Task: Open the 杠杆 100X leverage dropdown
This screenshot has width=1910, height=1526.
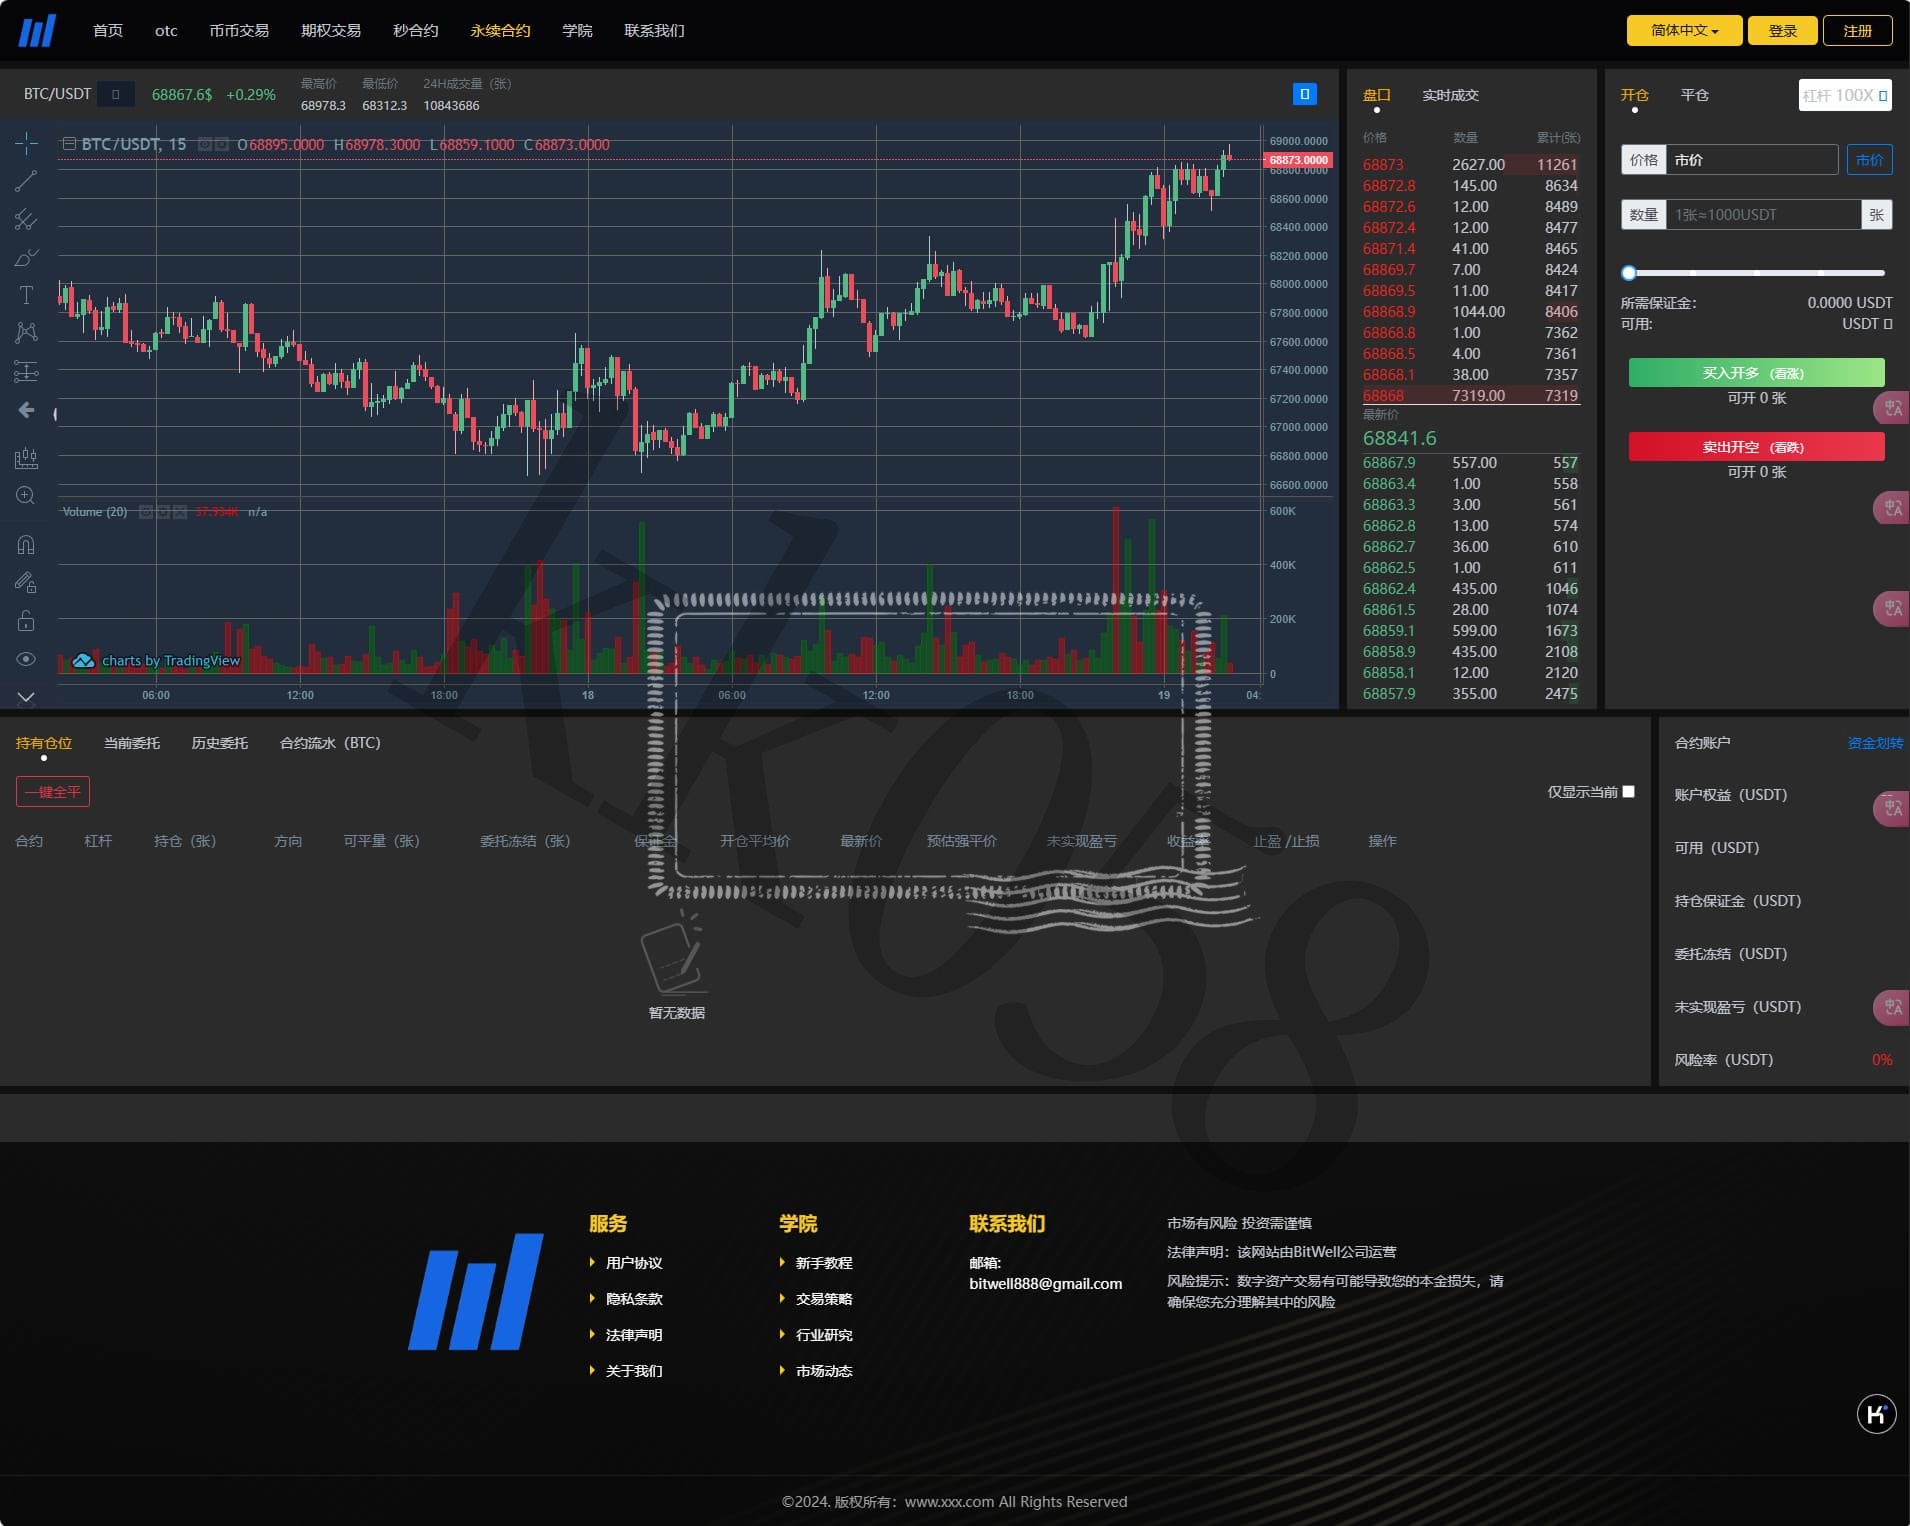Action: 1845,95
